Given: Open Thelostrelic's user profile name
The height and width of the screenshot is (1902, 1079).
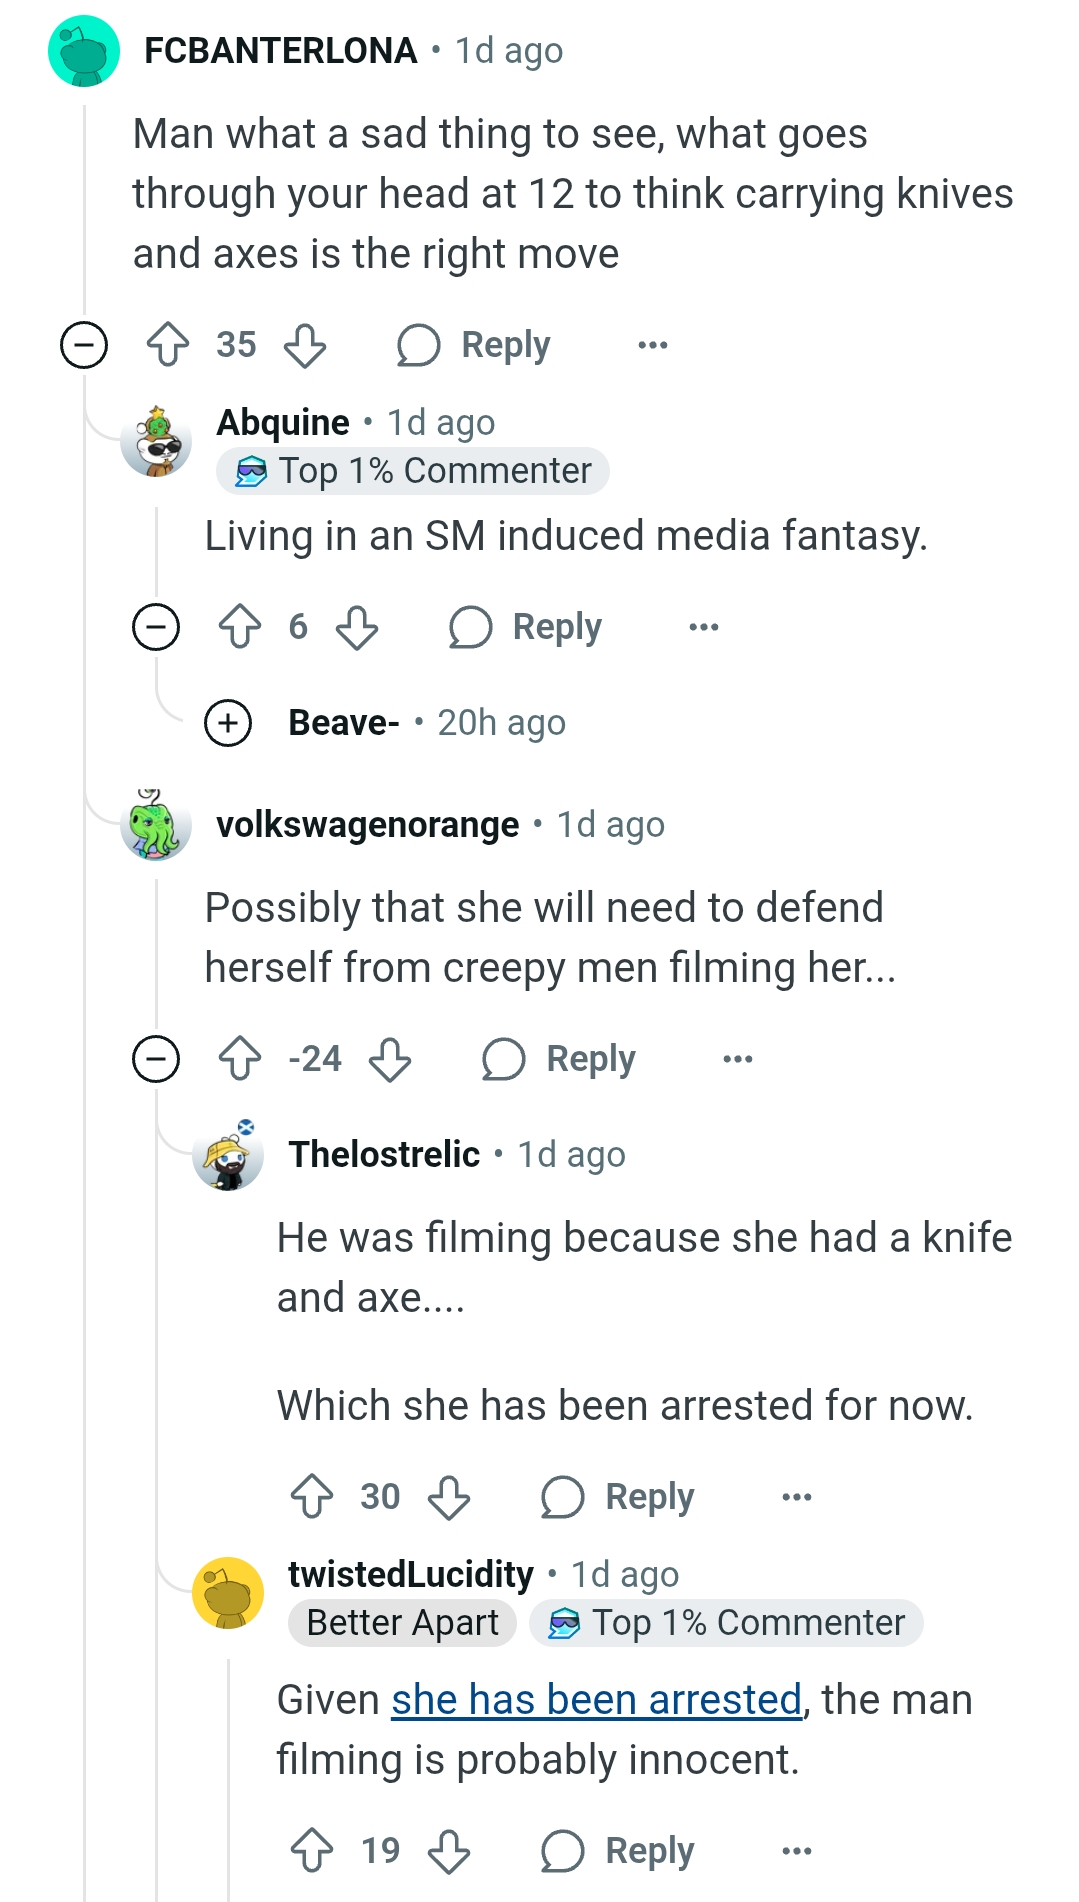Looking at the screenshot, I should 384,1154.
